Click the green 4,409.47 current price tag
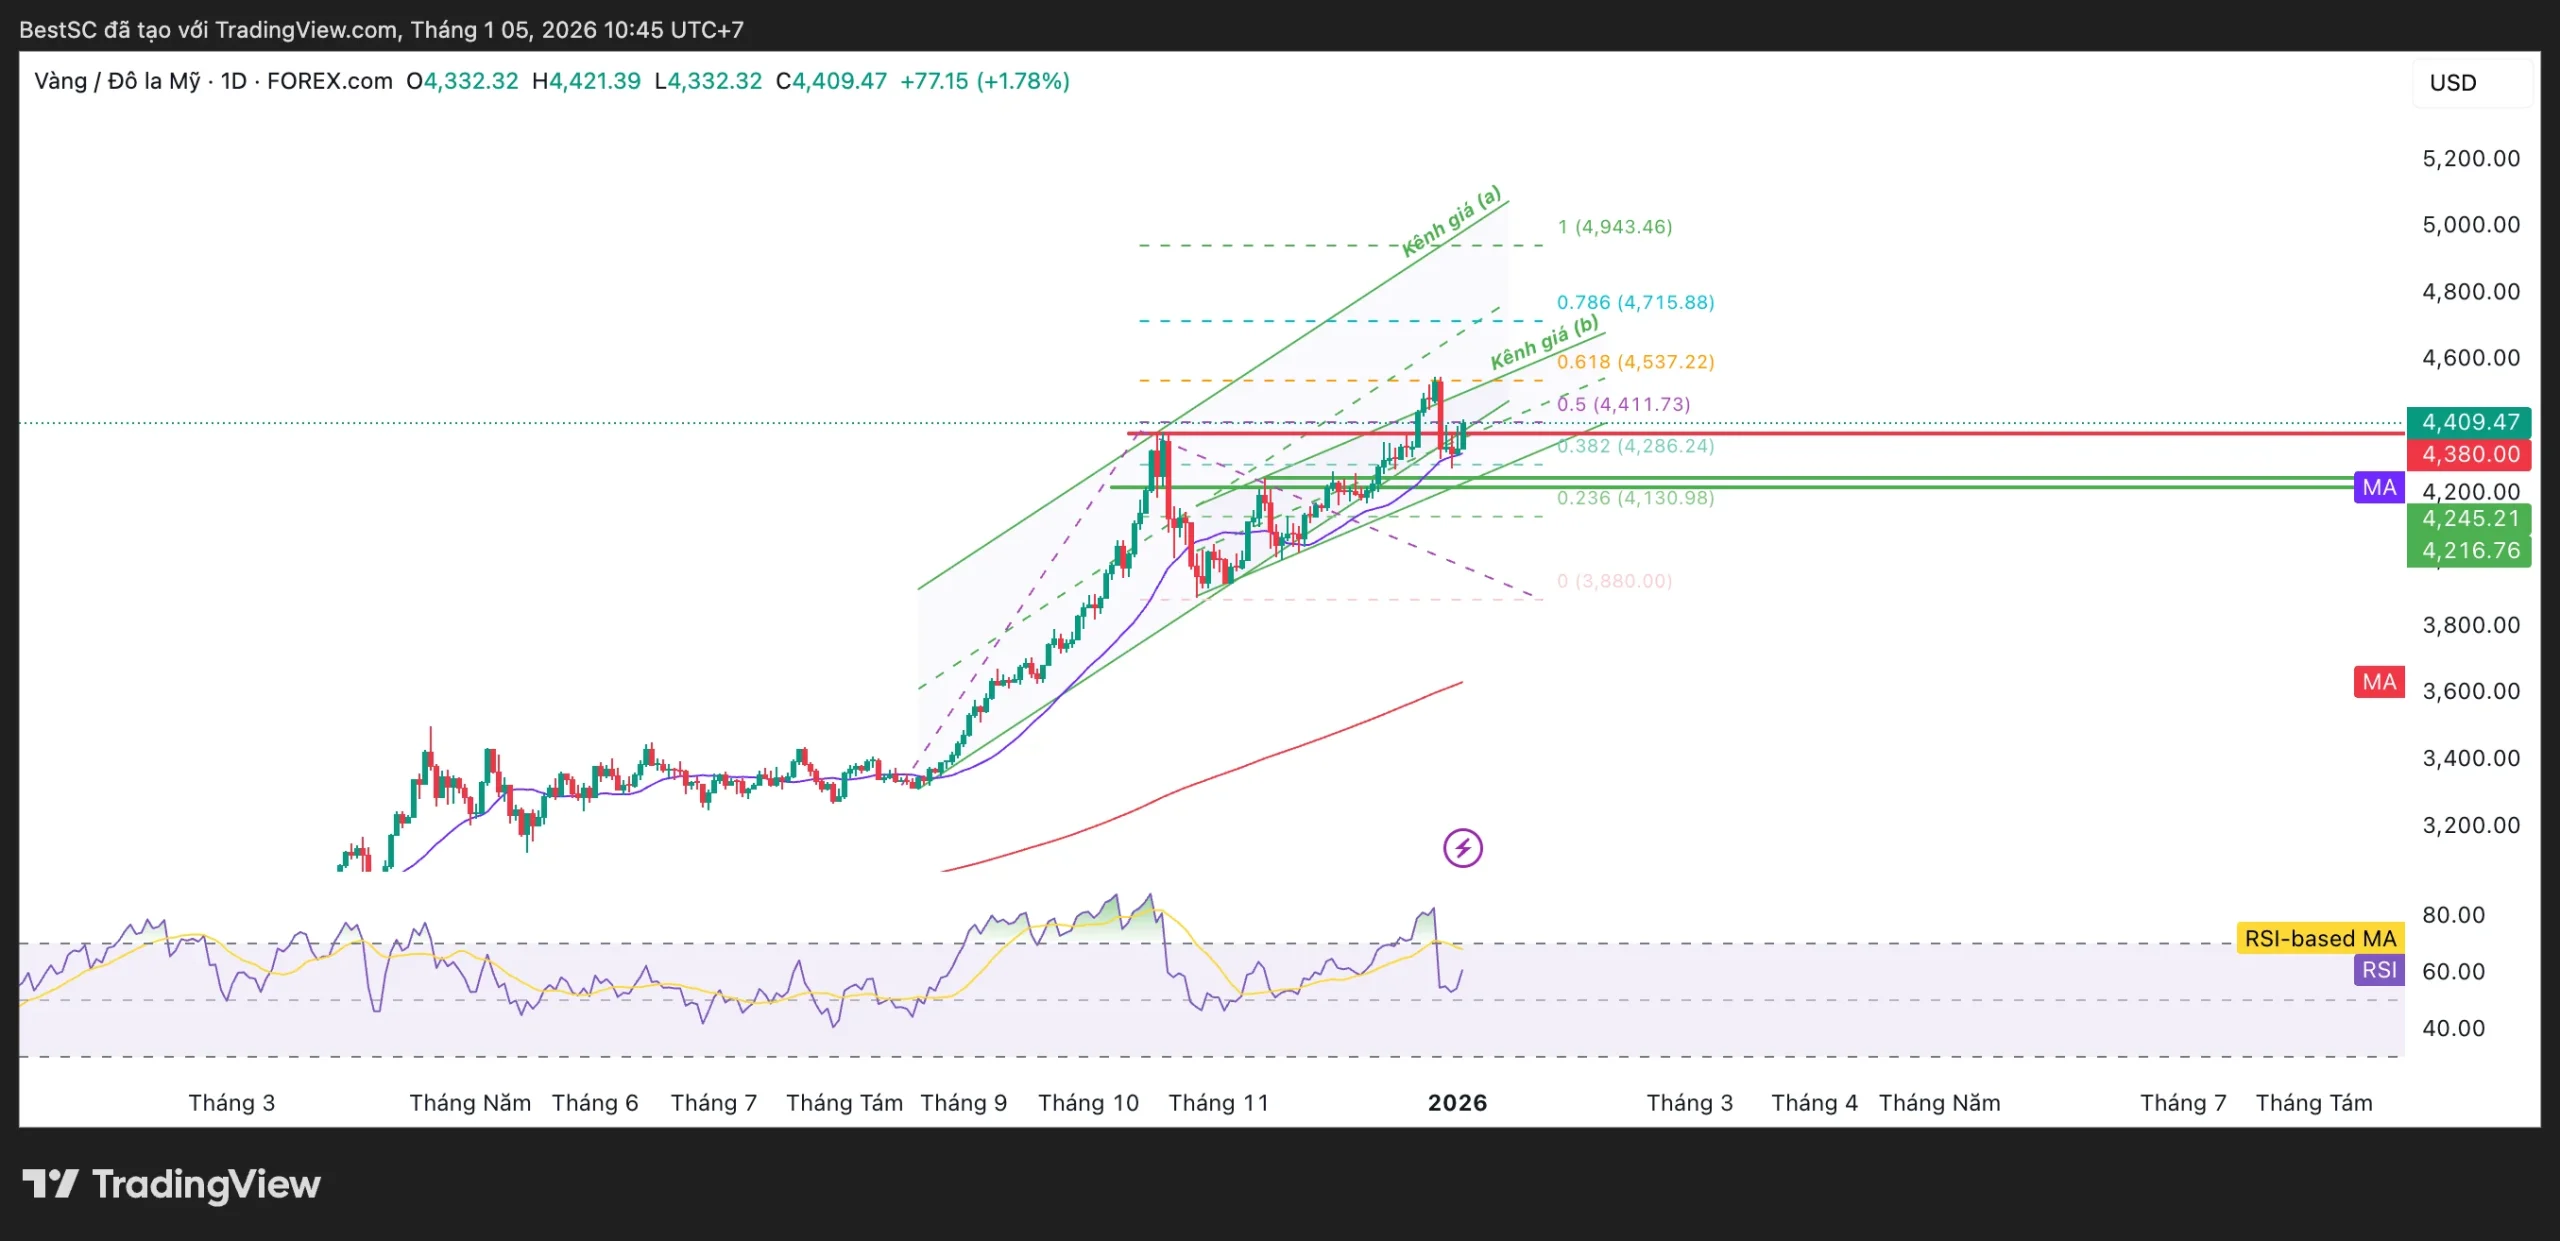2560x1241 pixels. (2469, 422)
